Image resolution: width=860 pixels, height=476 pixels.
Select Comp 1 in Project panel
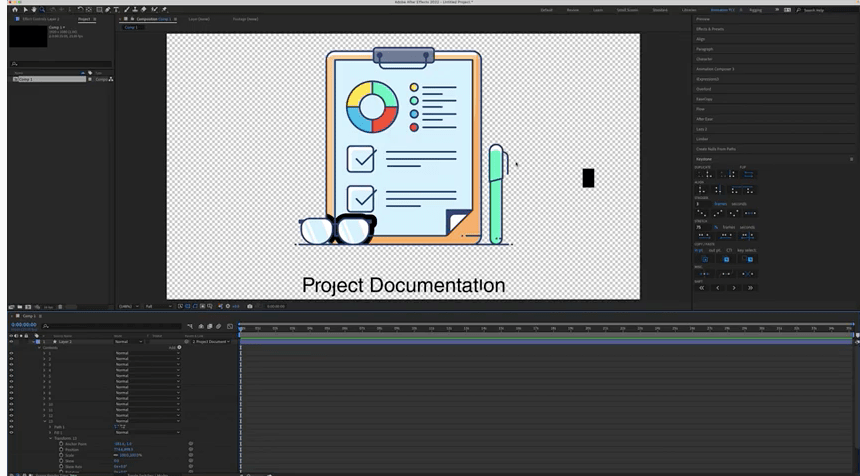coord(49,79)
